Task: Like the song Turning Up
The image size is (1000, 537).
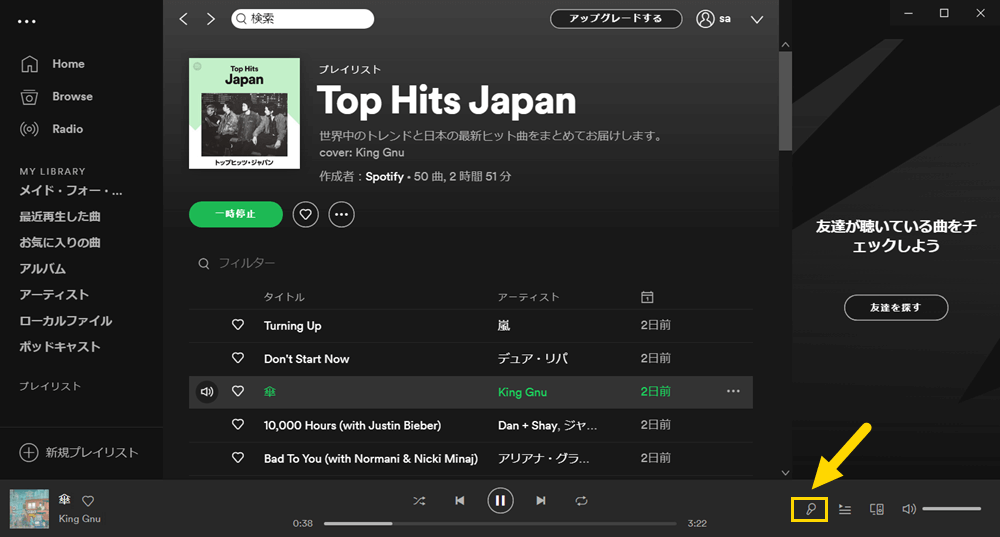Action: 238,325
